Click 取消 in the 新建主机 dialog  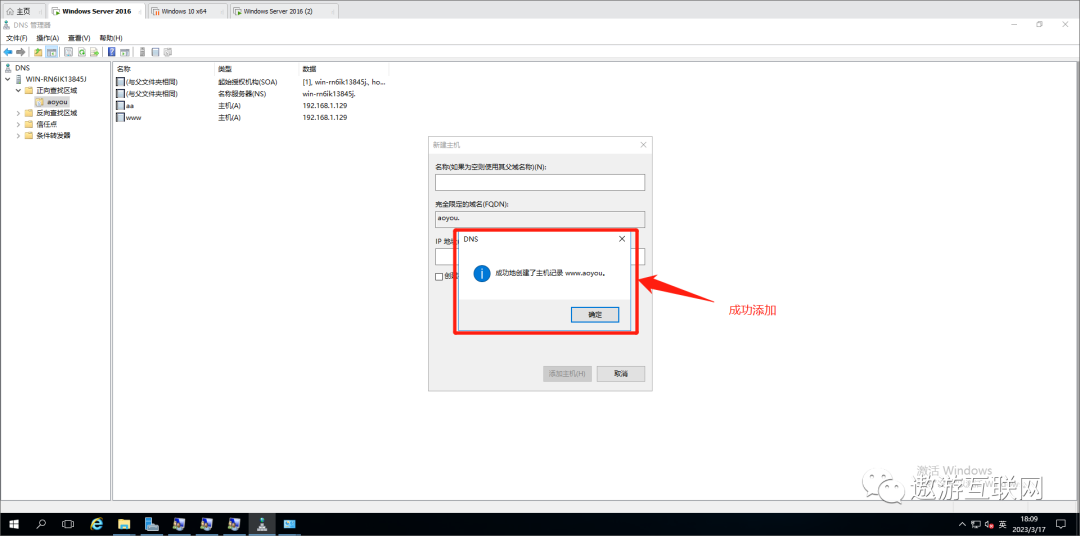[x=621, y=373]
